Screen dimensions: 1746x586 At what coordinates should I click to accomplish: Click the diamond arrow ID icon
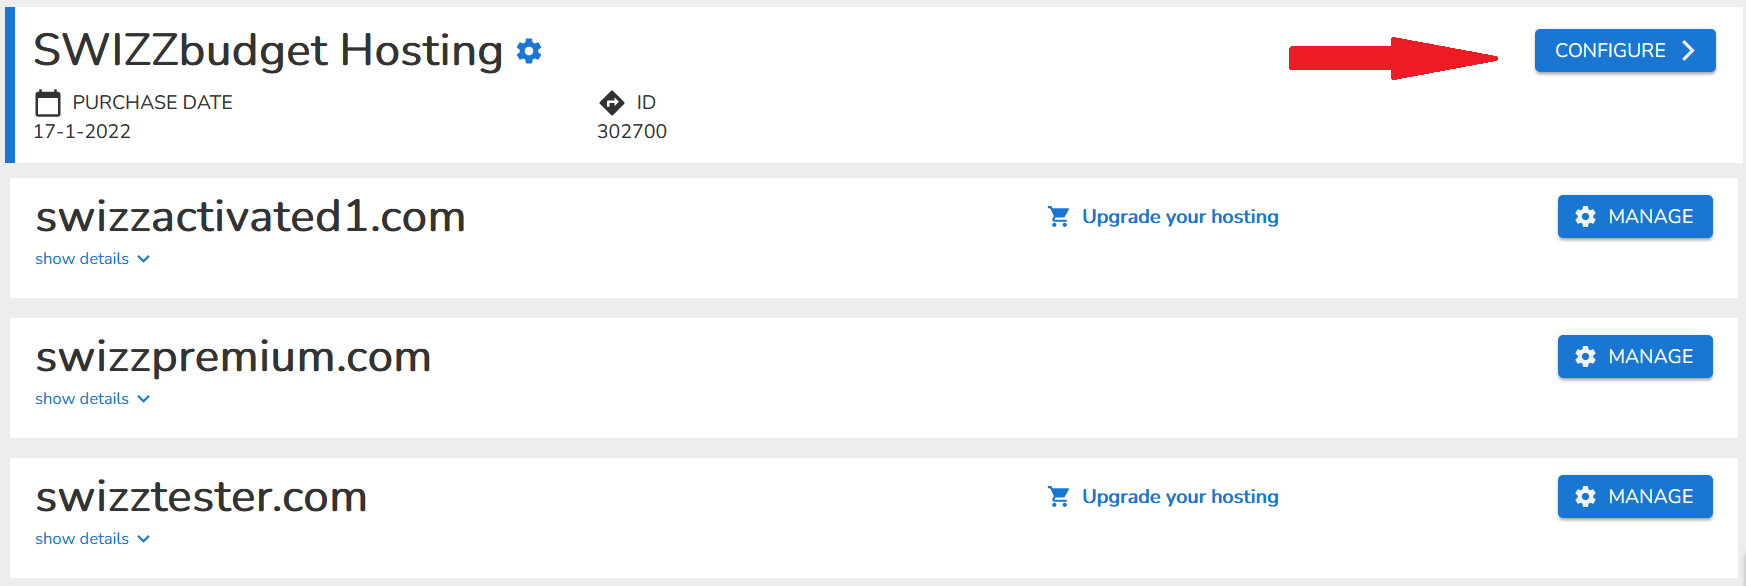tap(612, 102)
